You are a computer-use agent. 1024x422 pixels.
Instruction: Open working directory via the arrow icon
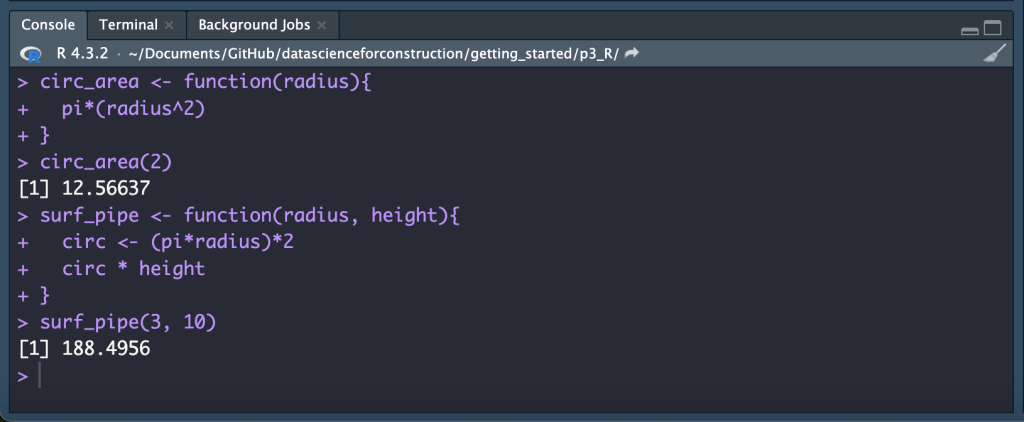[x=631, y=53]
